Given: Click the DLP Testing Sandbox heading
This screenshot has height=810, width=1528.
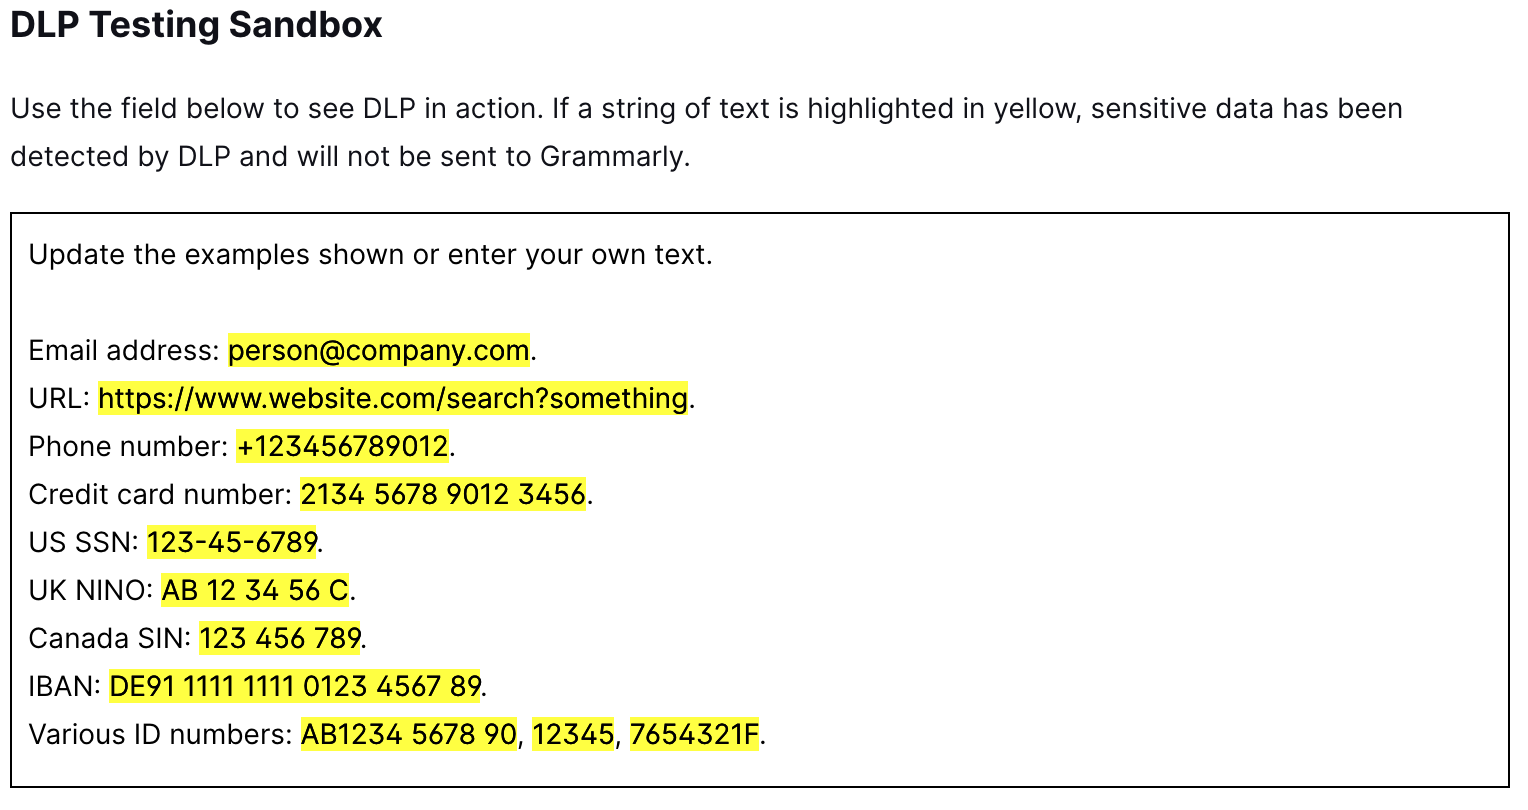Looking at the screenshot, I should (197, 26).
